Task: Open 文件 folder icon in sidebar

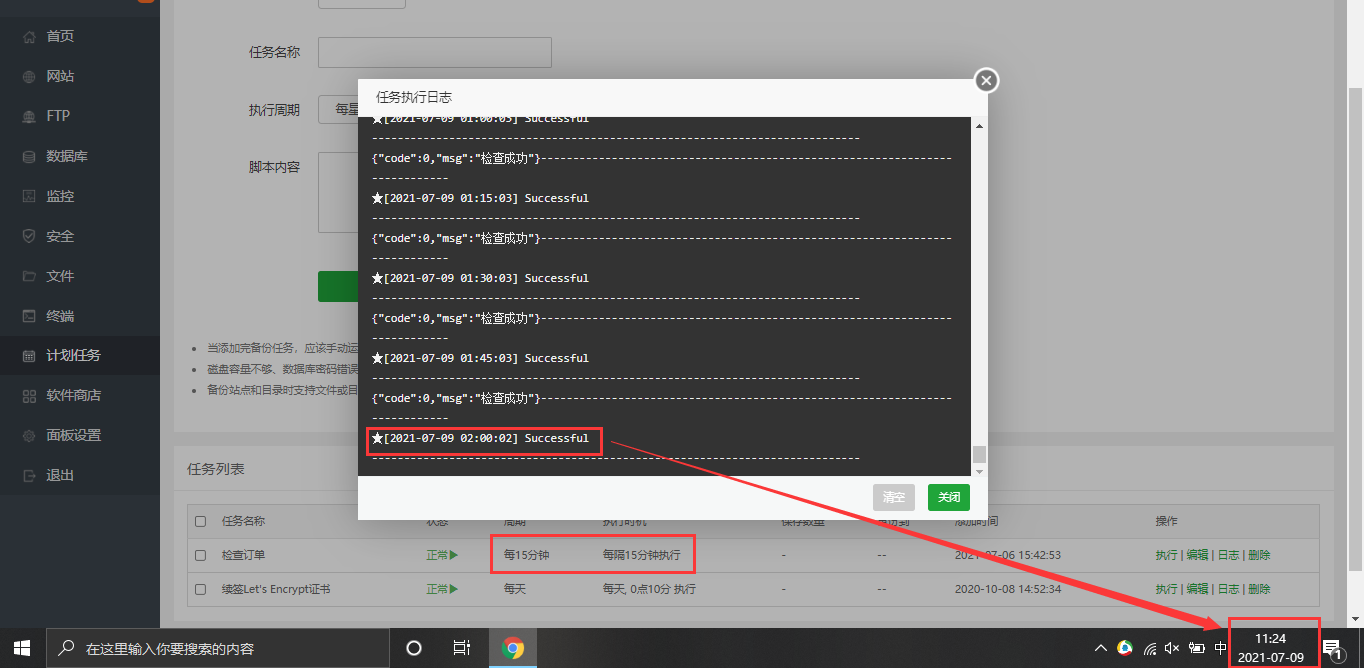Action: (29, 276)
